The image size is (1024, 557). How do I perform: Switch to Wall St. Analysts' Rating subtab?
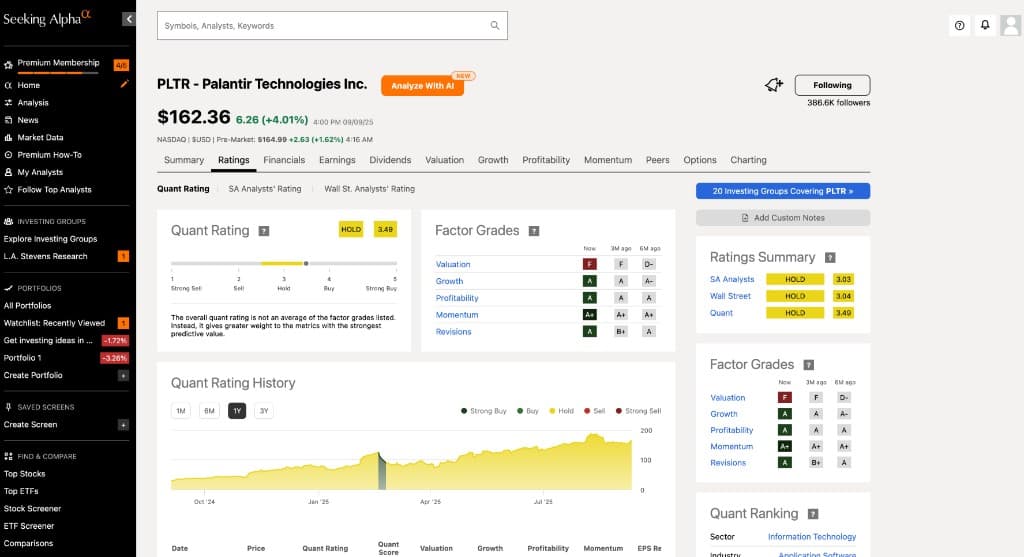[370, 189]
